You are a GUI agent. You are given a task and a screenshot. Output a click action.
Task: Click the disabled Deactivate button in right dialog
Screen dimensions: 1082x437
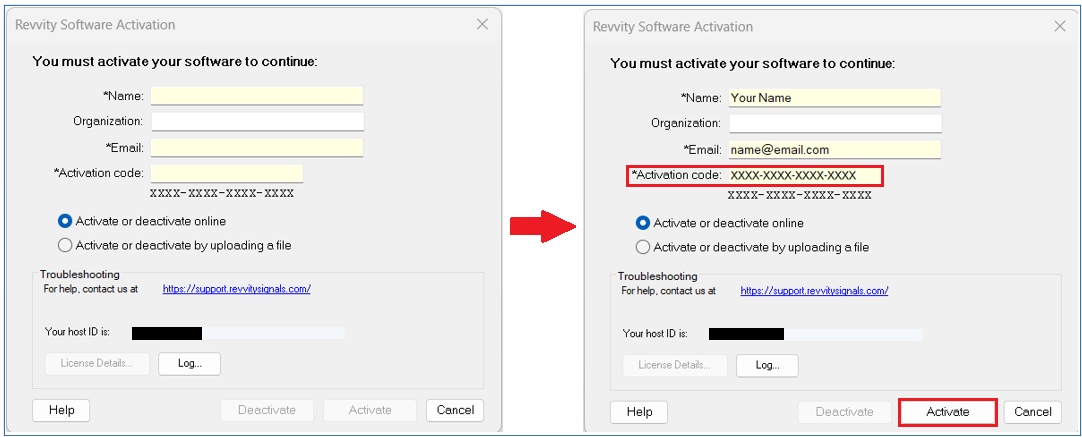(845, 412)
